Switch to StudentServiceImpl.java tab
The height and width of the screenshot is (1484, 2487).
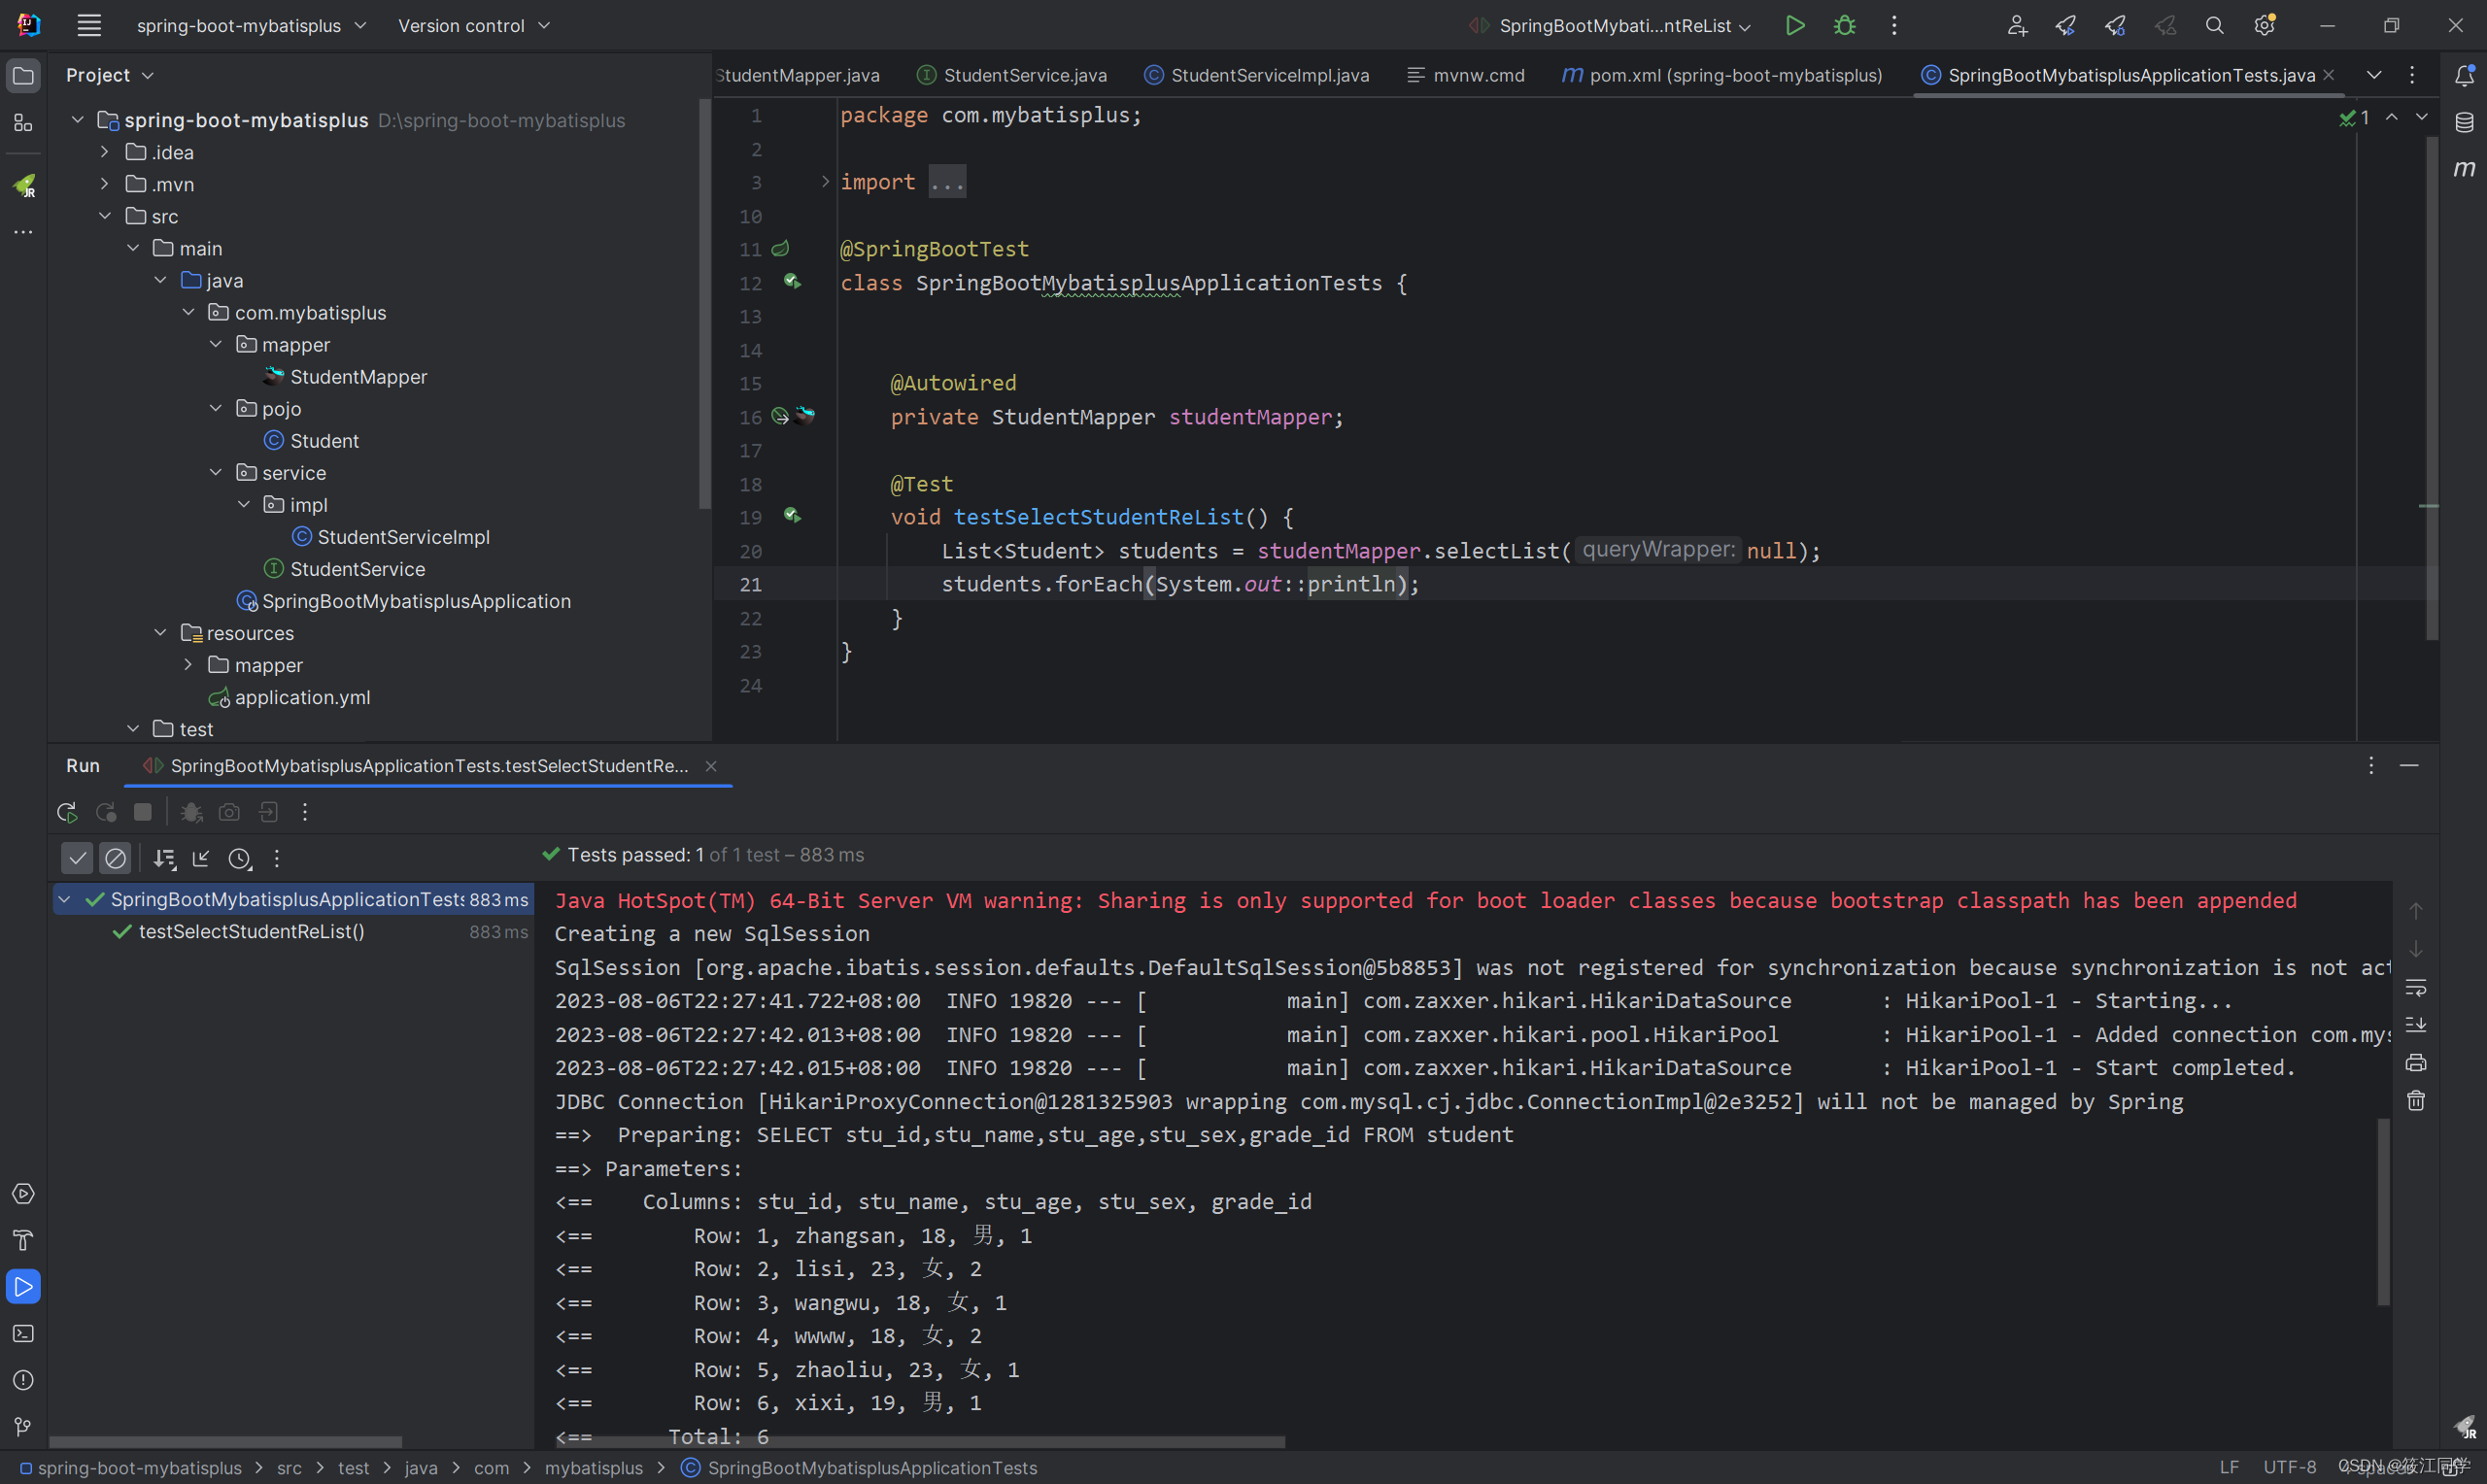[1257, 75]
